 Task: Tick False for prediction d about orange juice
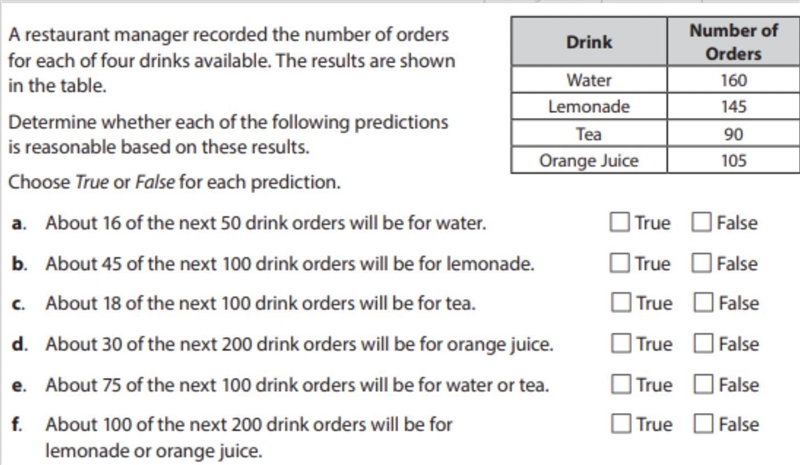[703, 343]
